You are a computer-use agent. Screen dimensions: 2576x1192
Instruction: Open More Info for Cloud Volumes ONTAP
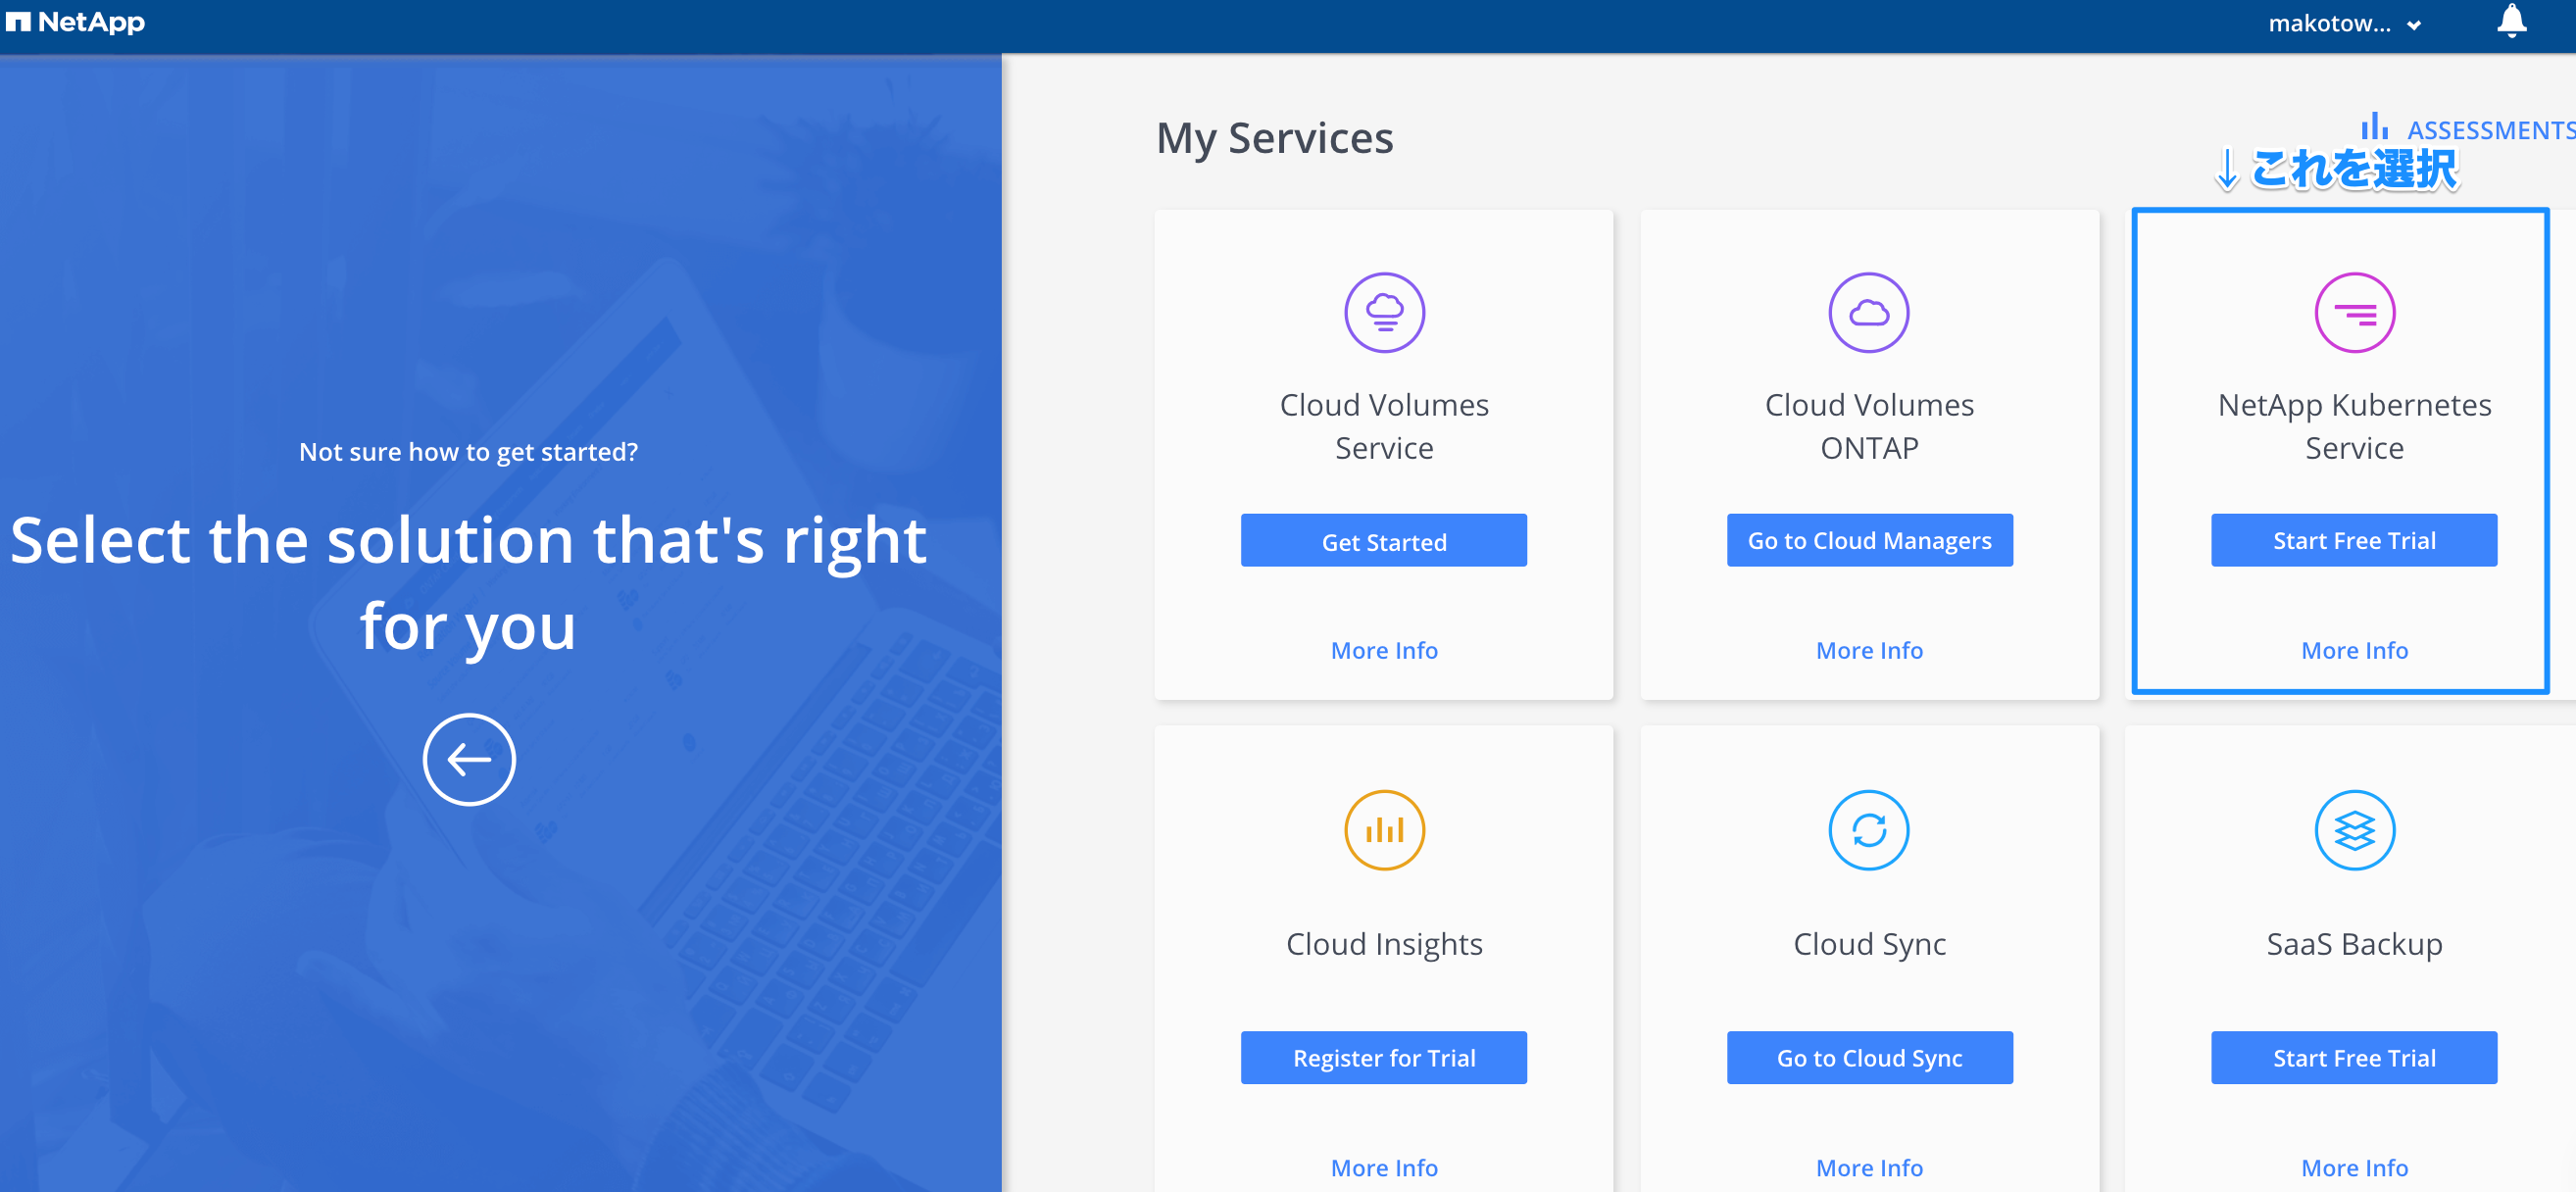coord(1869,650)
